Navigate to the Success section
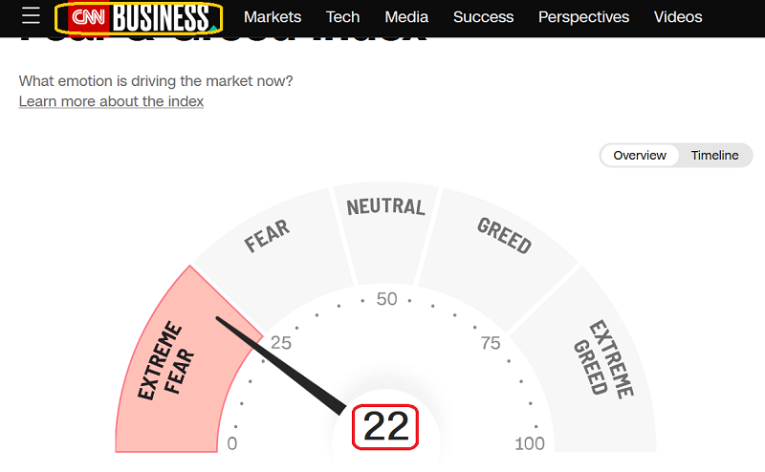 tap(483, 17)
